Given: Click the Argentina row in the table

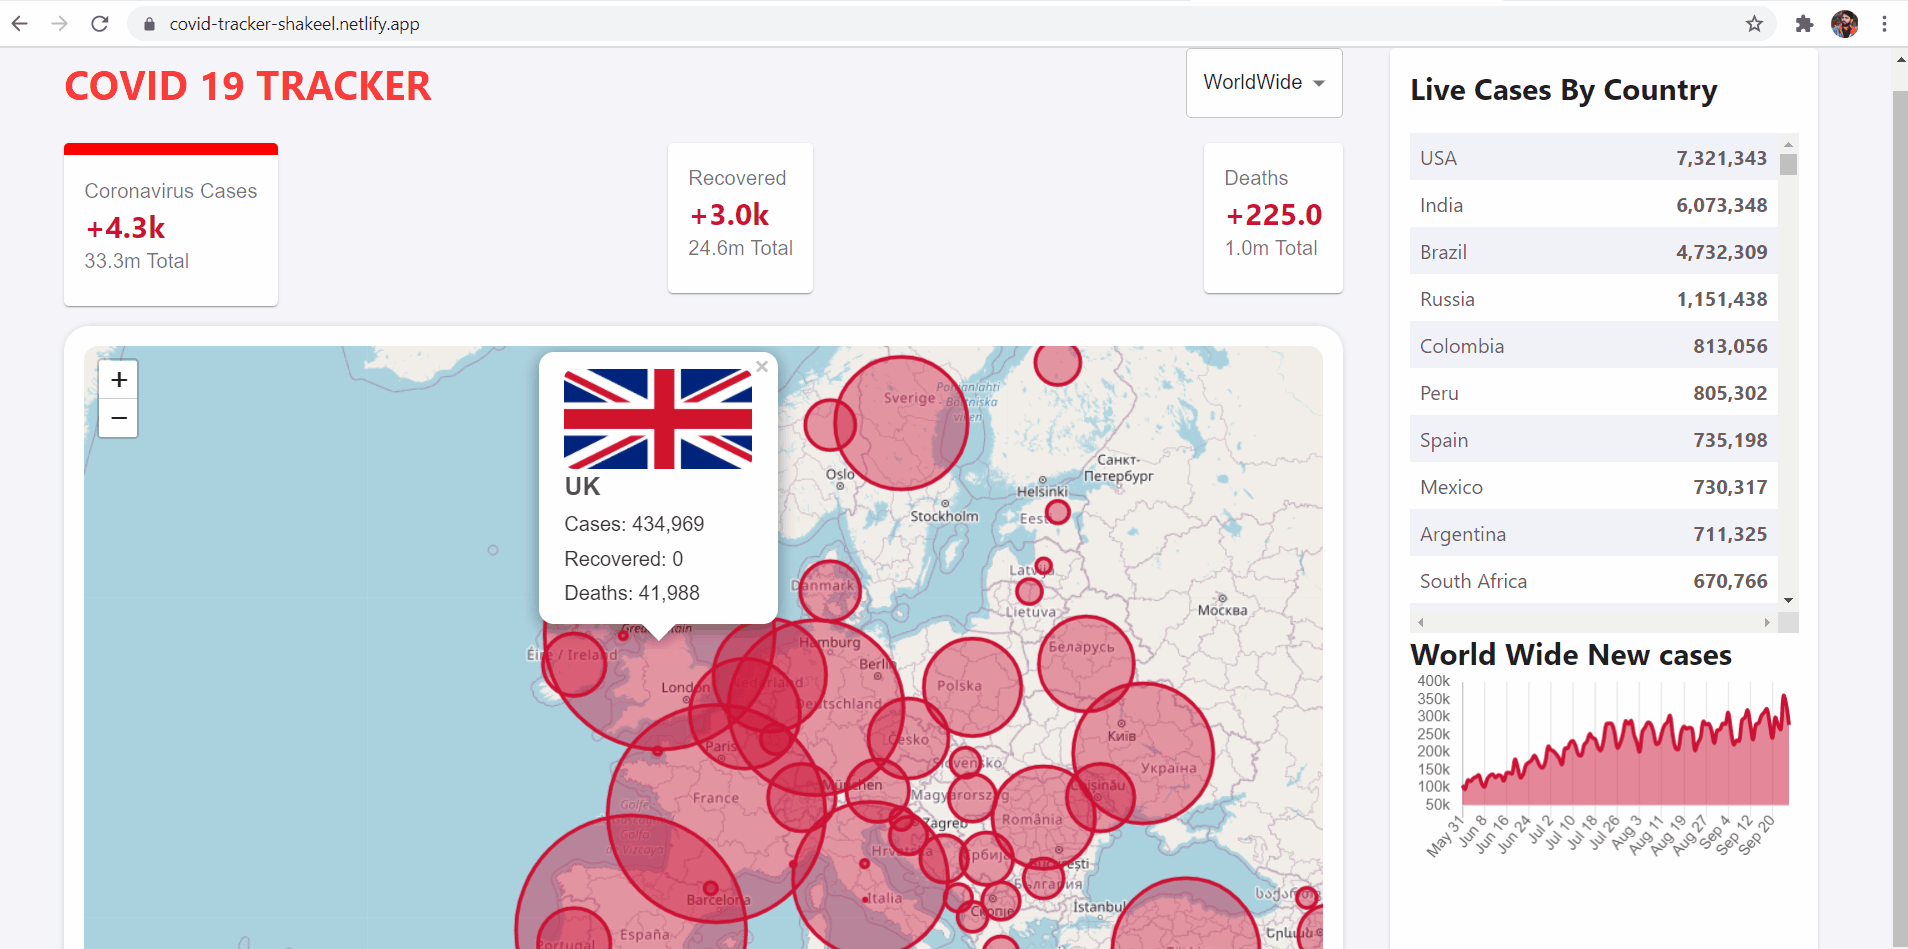Looking at the screenshot, I should coord(1594,534).
